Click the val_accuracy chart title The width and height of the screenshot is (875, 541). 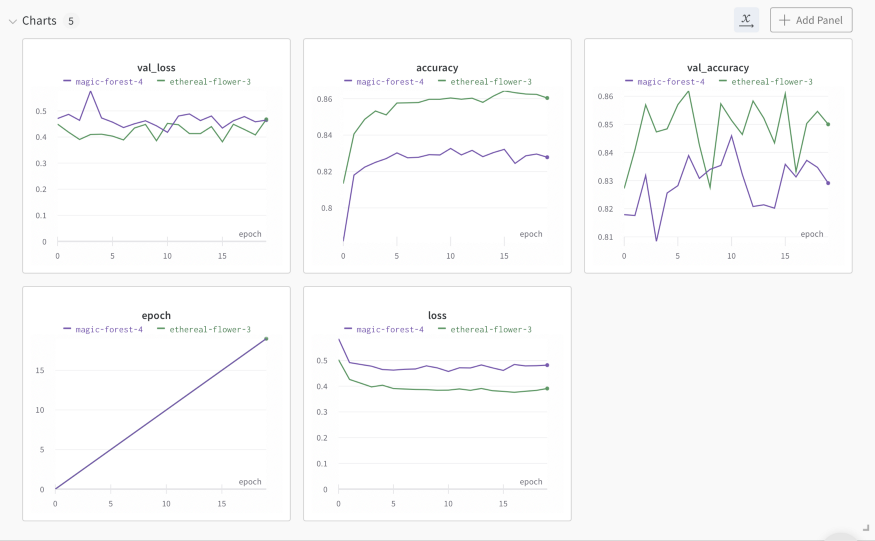[718, 68]
